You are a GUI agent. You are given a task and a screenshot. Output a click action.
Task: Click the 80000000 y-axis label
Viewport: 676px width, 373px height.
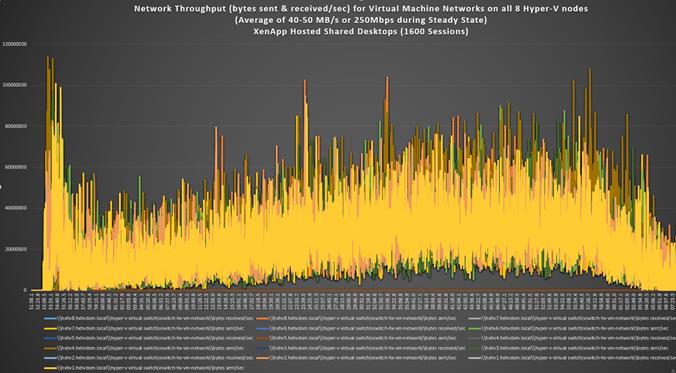tap(16, 126)
